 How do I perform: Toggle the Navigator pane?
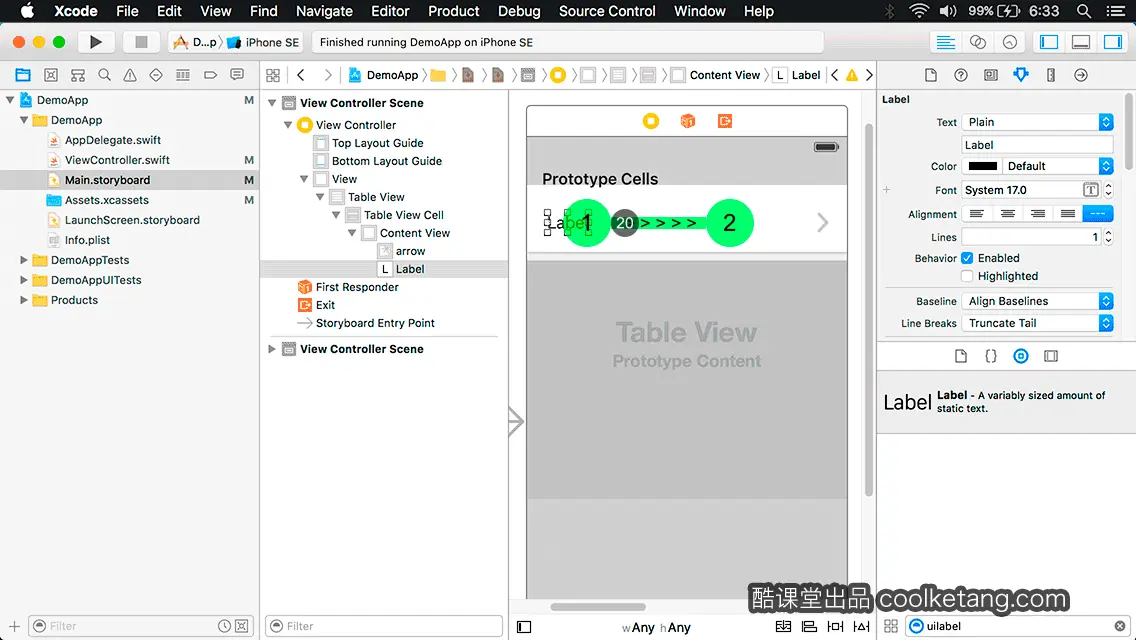(1048, 42)
